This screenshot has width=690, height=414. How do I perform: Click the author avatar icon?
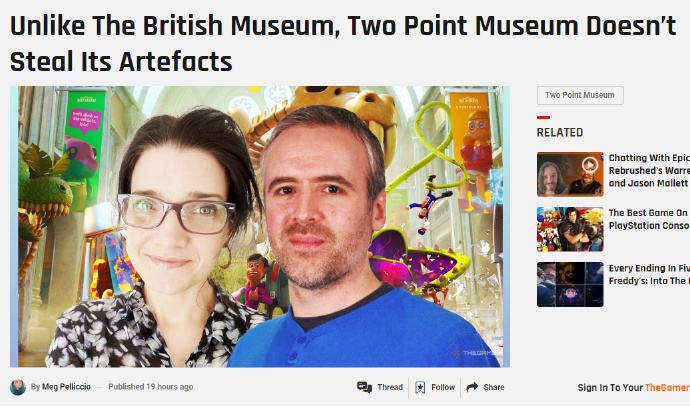(x=18, y=387)
